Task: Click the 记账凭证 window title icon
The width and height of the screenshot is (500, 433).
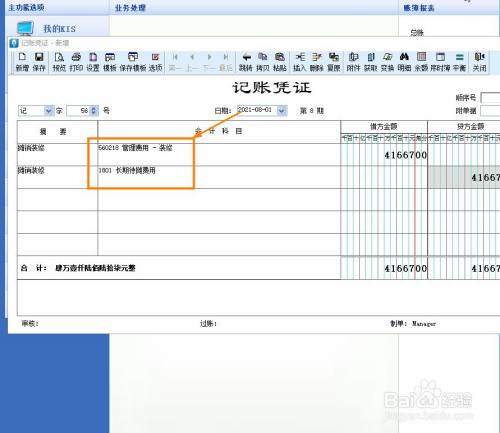Action: click(14, 43)
